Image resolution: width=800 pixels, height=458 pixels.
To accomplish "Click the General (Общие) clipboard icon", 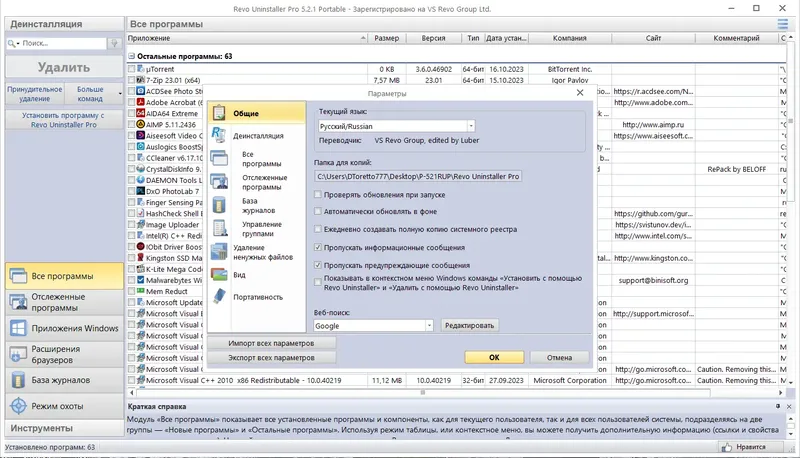I will 219,113.
